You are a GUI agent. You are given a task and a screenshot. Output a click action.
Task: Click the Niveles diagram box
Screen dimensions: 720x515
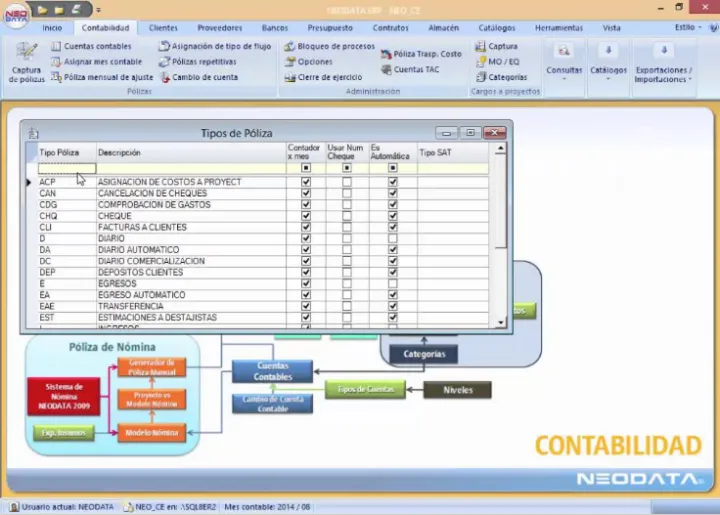[457, 390]
